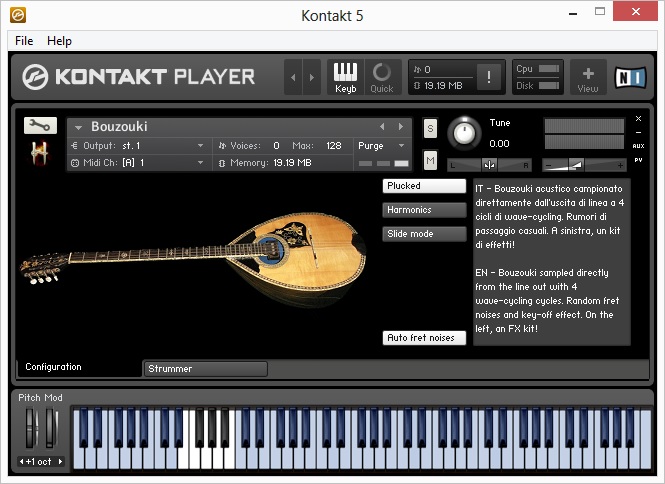Open the Quick-Load browser
The height and width of the screenshot is (484, 665).
click(x=382, y=77)
